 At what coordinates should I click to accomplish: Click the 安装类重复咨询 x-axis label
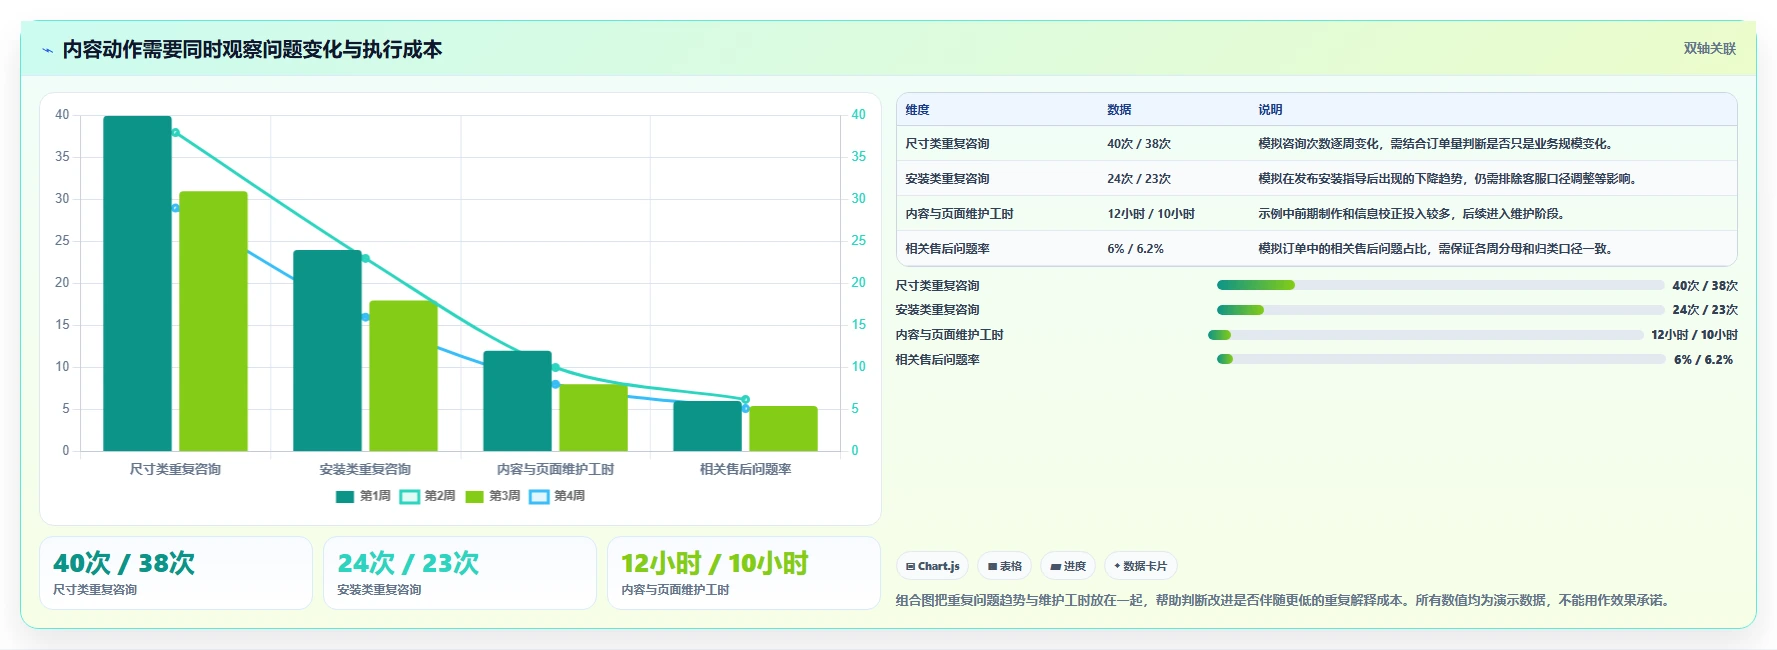[x=365, y=469]
